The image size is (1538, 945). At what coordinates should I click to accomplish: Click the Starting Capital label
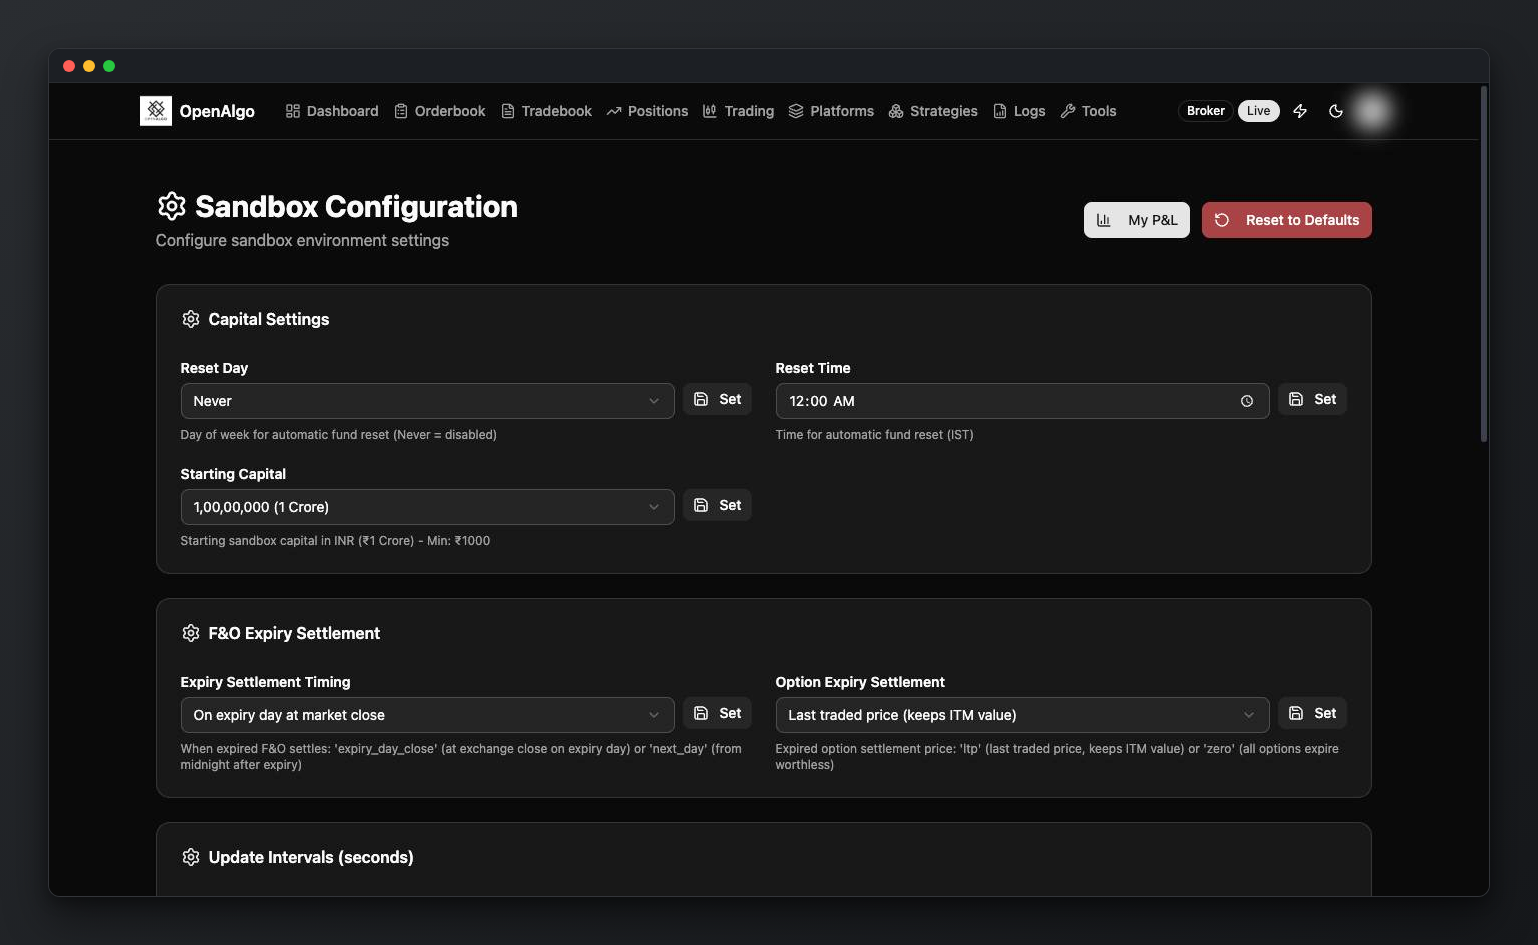pos(233,474)
